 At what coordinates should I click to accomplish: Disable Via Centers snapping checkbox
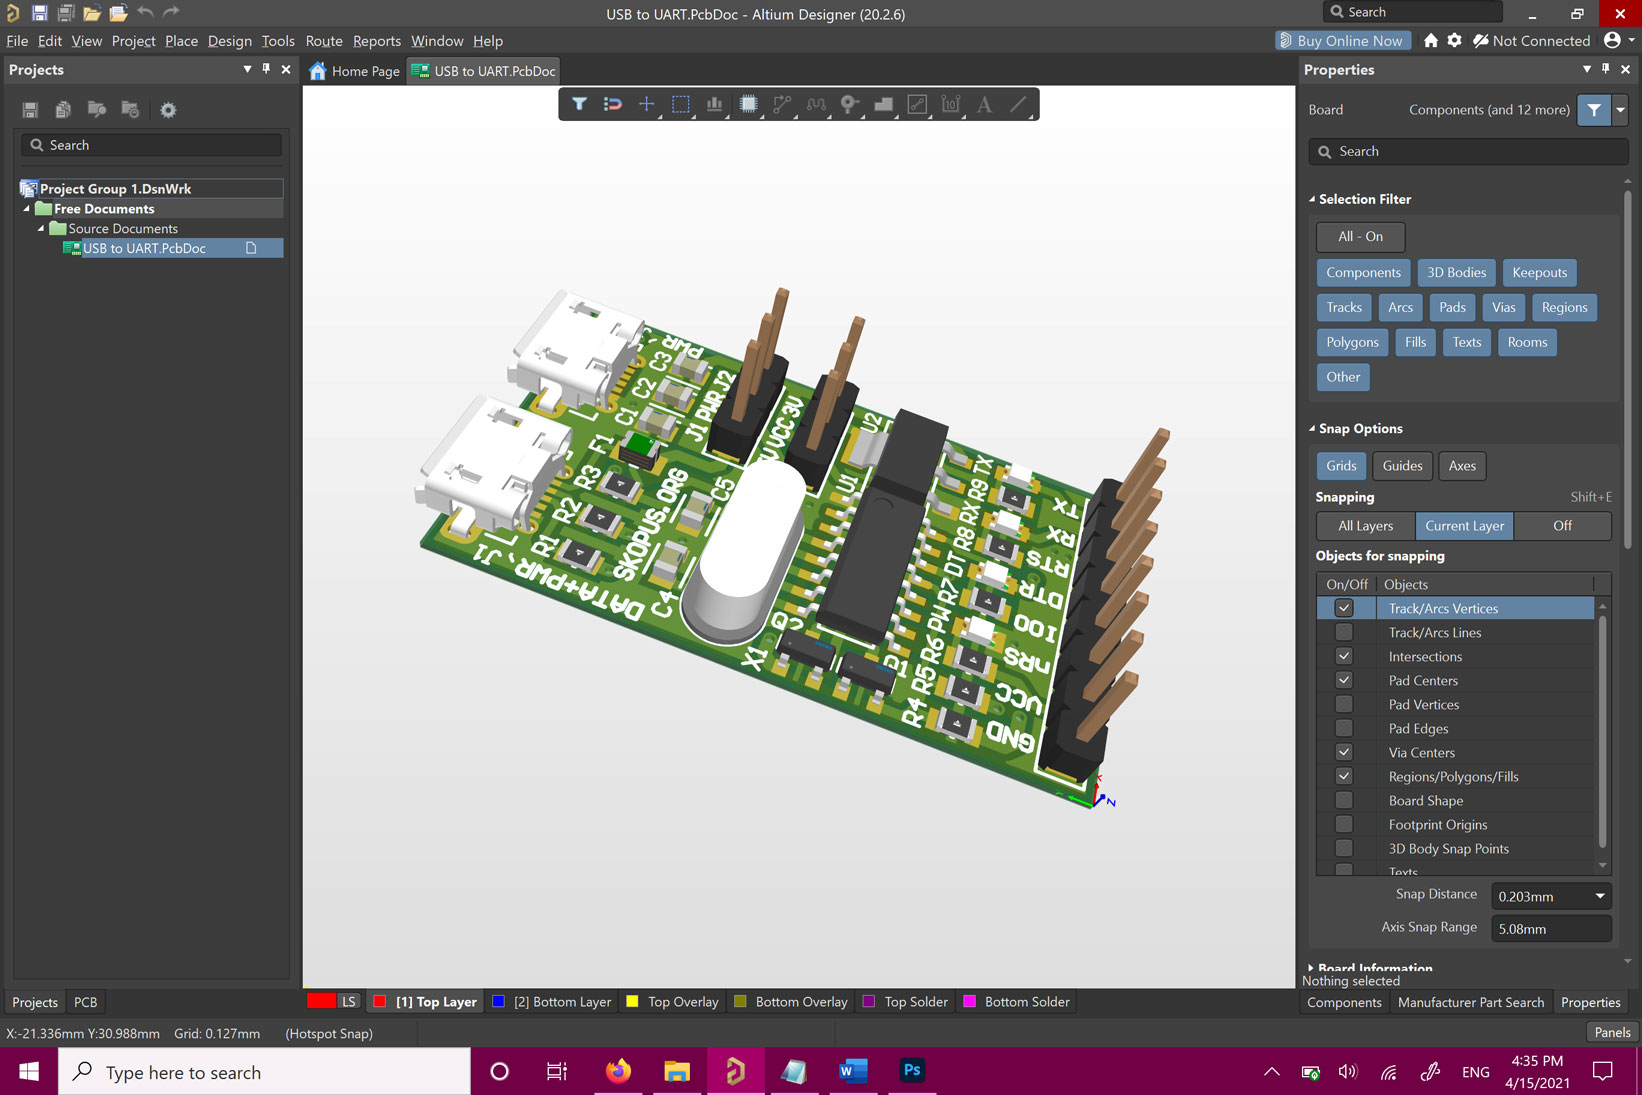pyautogui.click(x=1344, y=752)
